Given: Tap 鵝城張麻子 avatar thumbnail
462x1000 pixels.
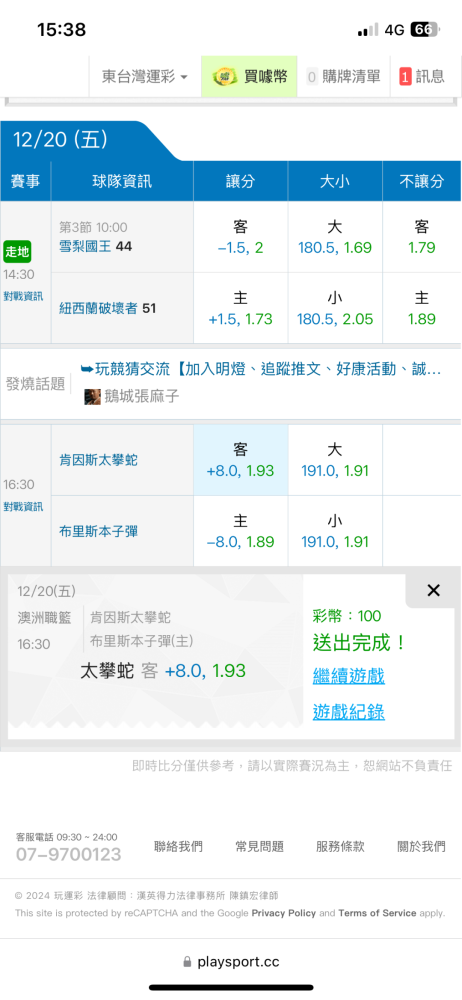Looking at the screenshot, I should coord(93,397).
